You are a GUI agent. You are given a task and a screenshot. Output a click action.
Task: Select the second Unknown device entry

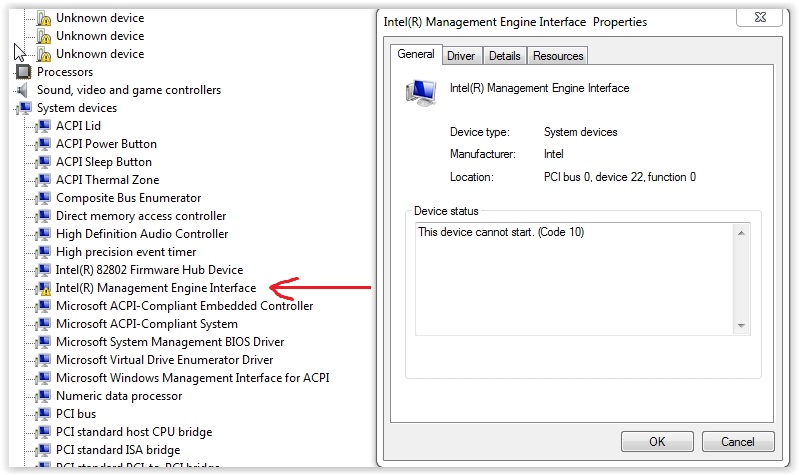click(100, 36)
